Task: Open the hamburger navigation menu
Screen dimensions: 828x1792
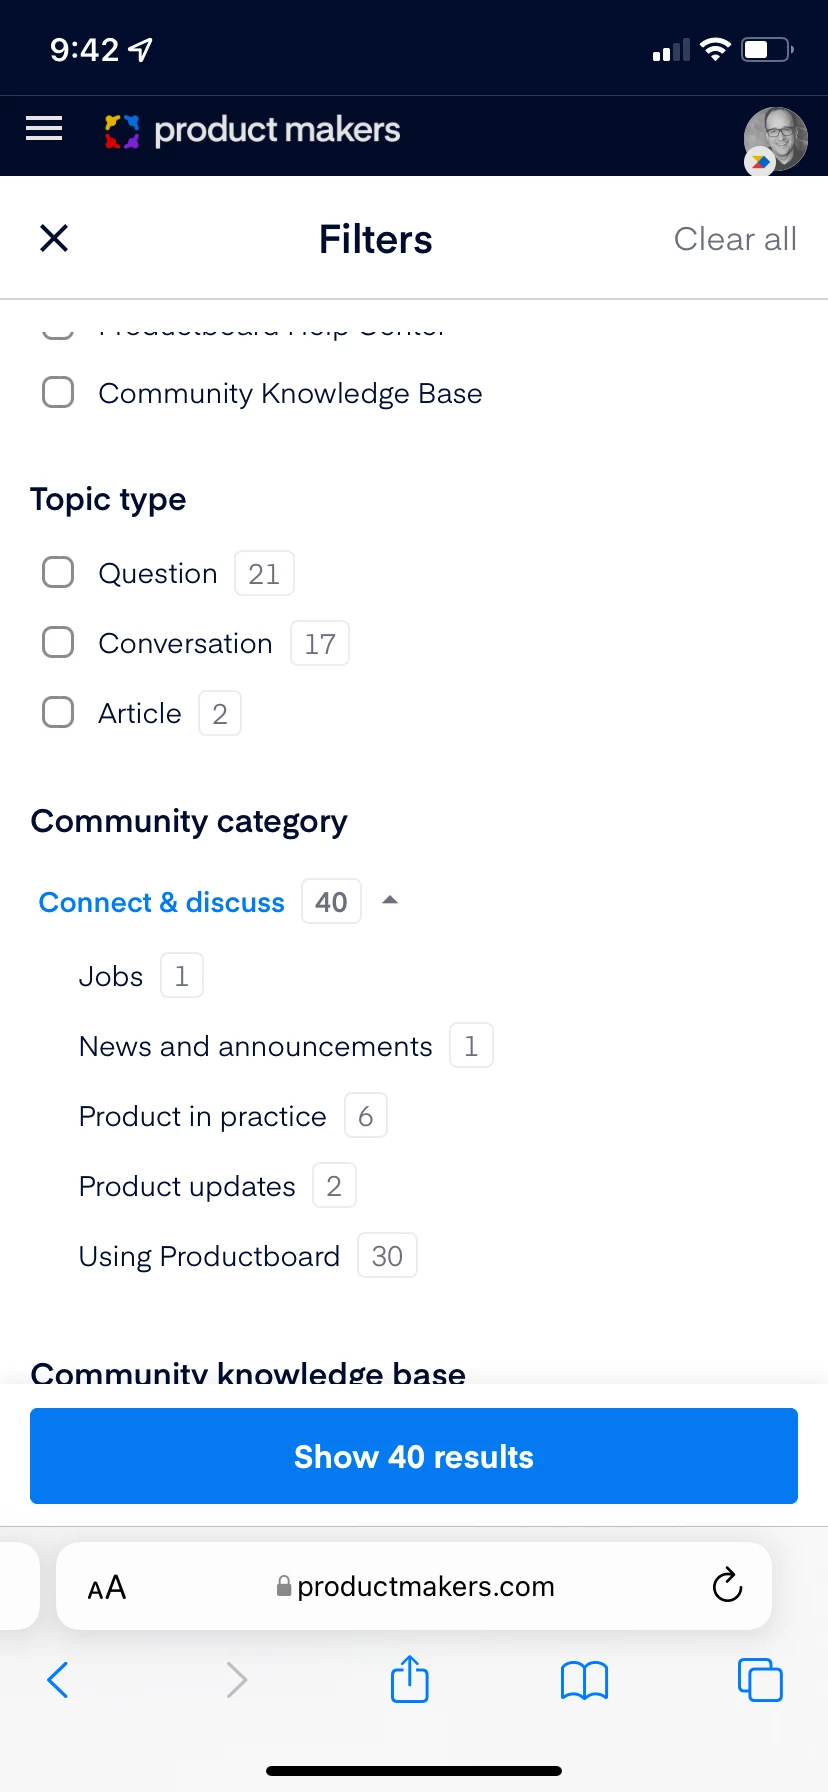Action: 44,129
